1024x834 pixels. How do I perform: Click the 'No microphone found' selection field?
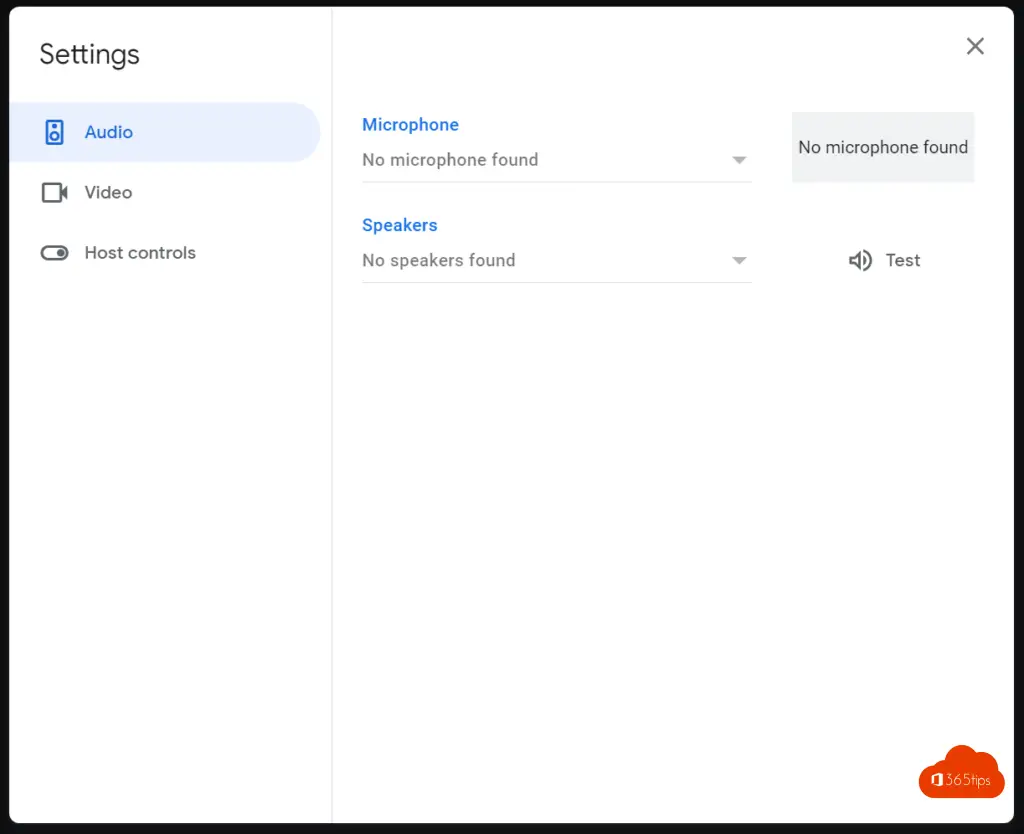[x=556, y=160]
